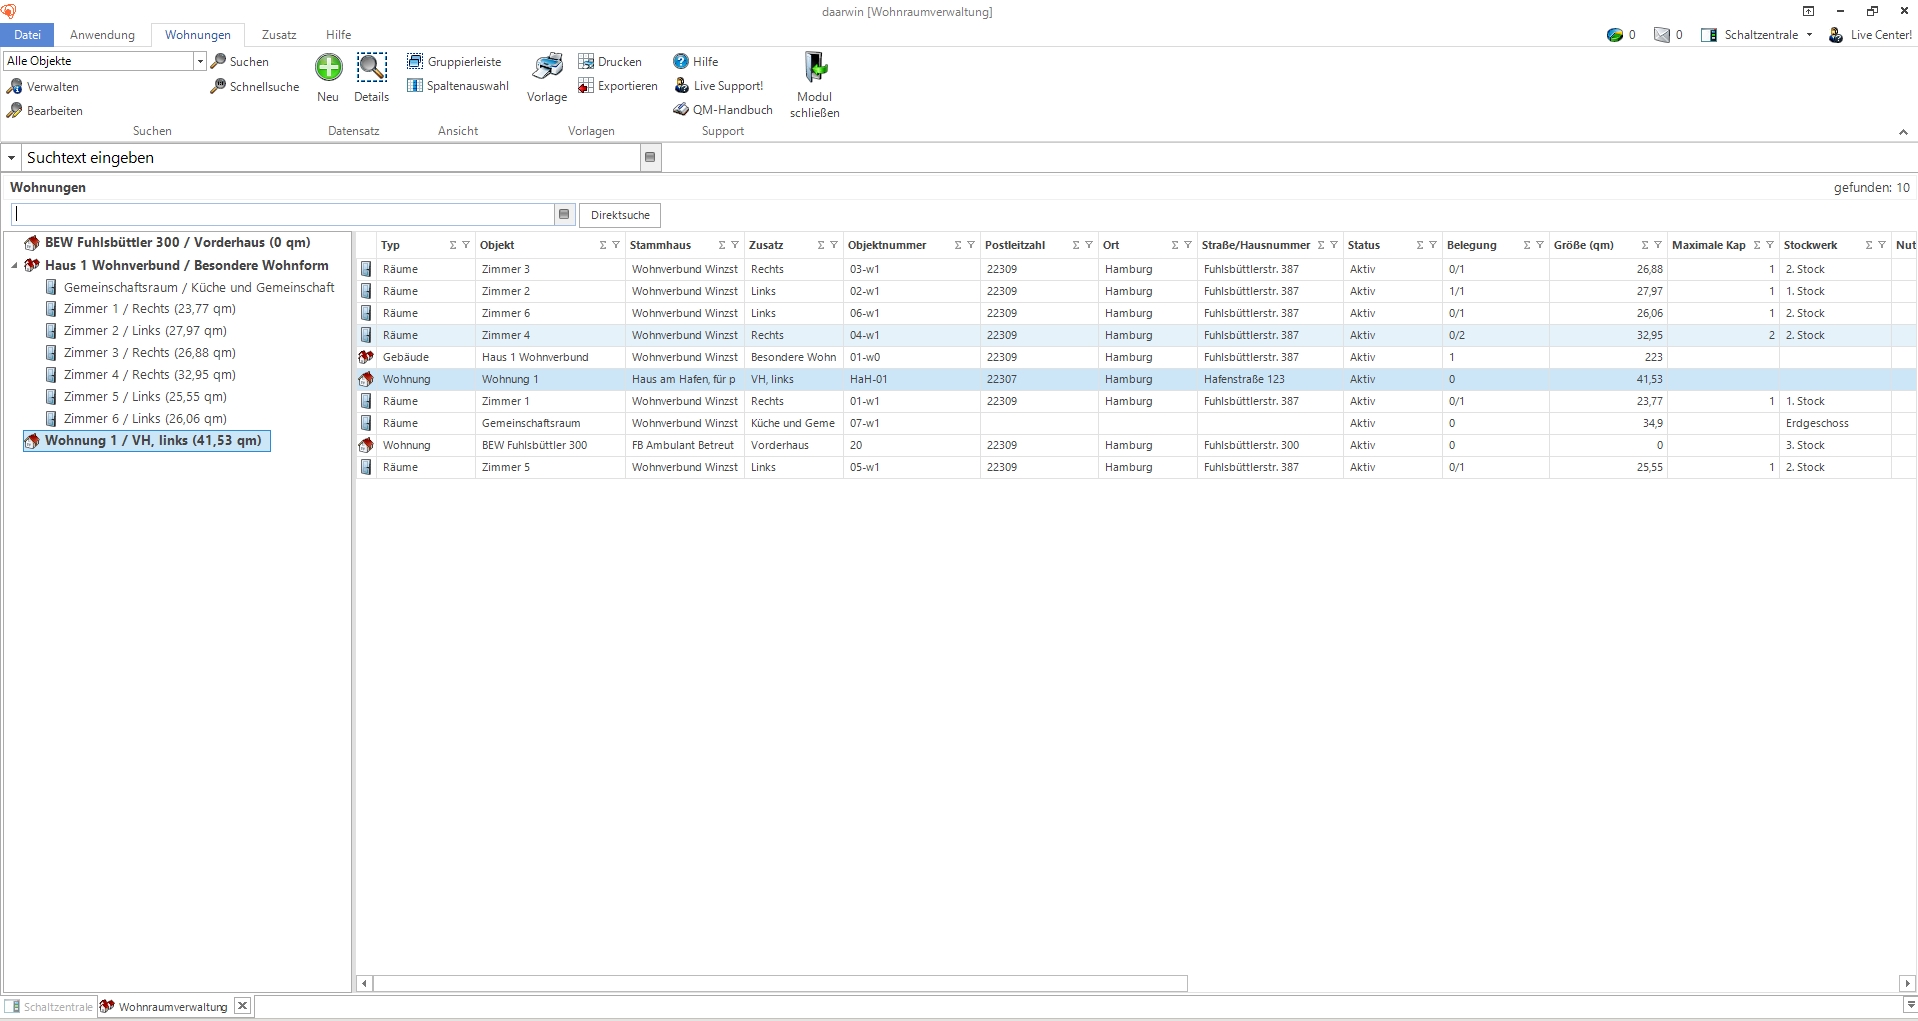The image size is (1918, 1021).
Task: Click the Direktsuche button
Action: [620, 215]
